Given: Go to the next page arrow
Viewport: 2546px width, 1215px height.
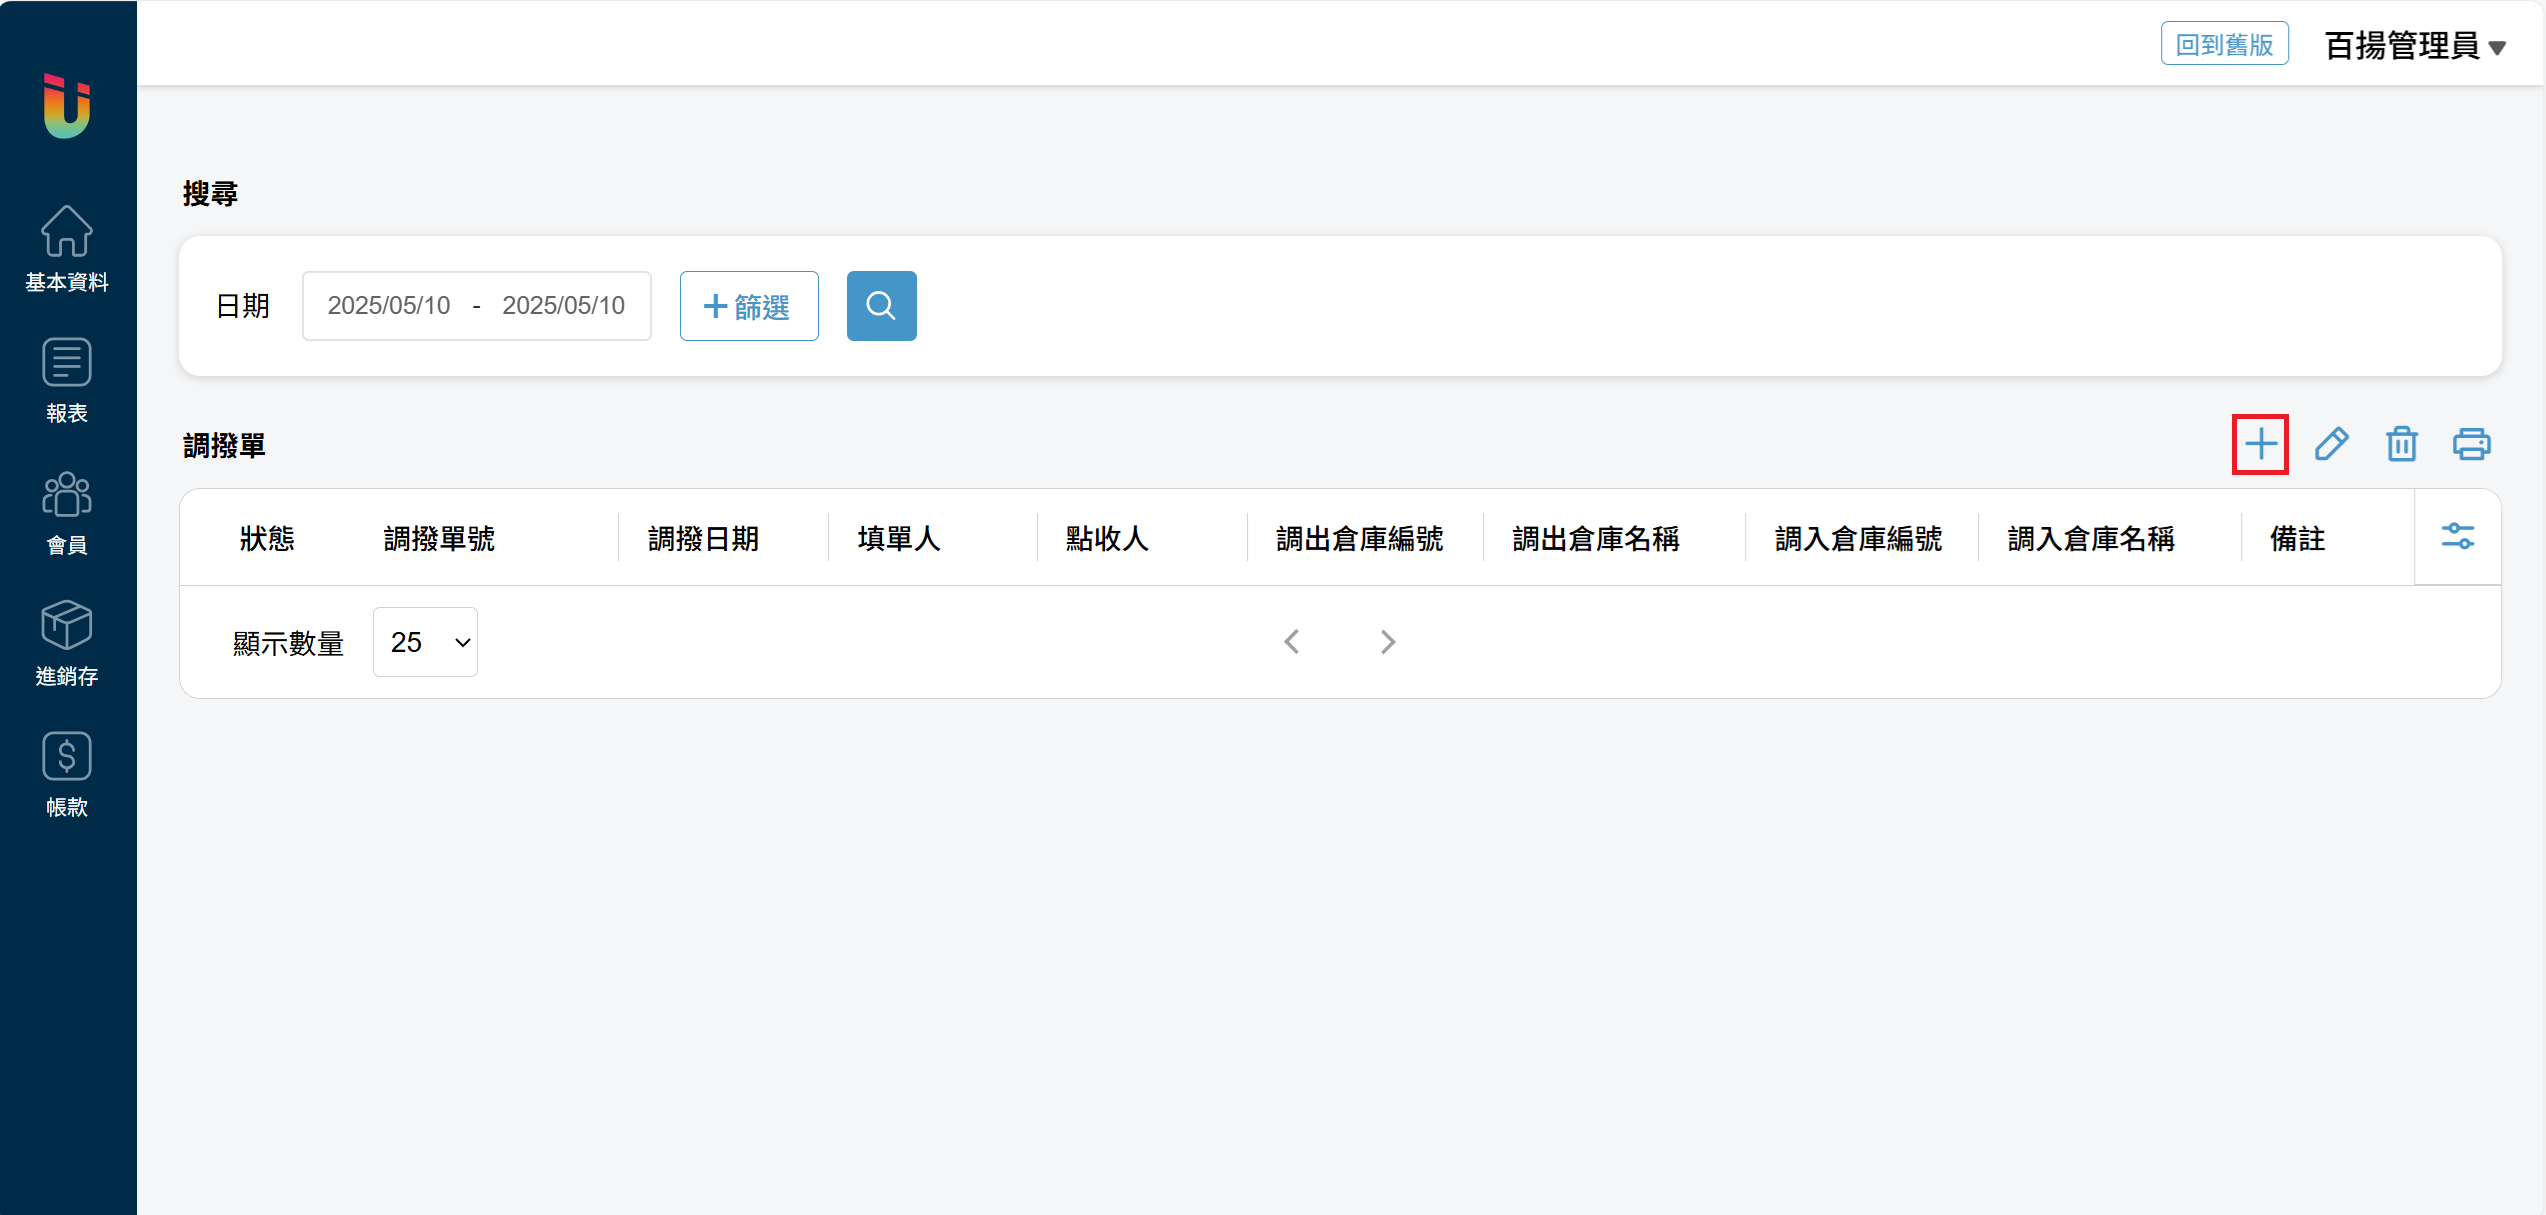Looking at the screenshot, I should click(x=1387, y=642).
